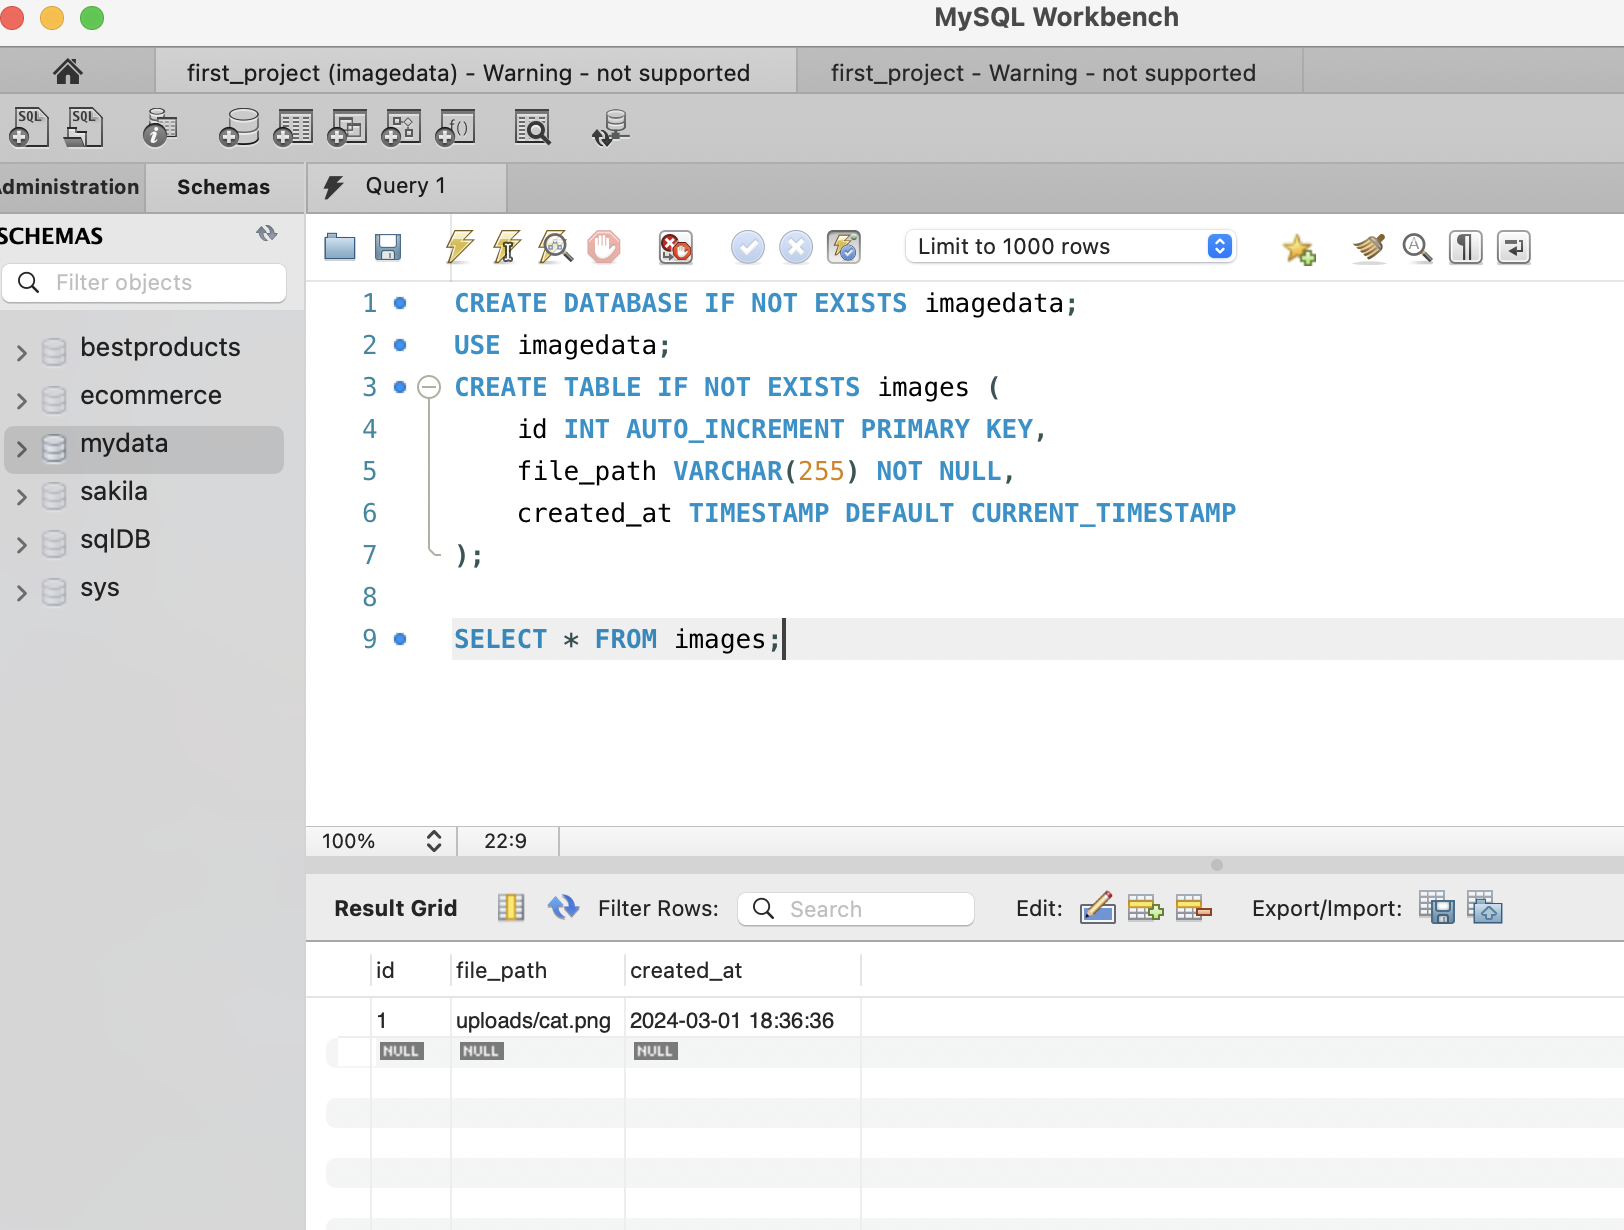Screen dimensions: 1624x1230
Task: Open the 100% zoom level stepper
Action: point(433,841)
